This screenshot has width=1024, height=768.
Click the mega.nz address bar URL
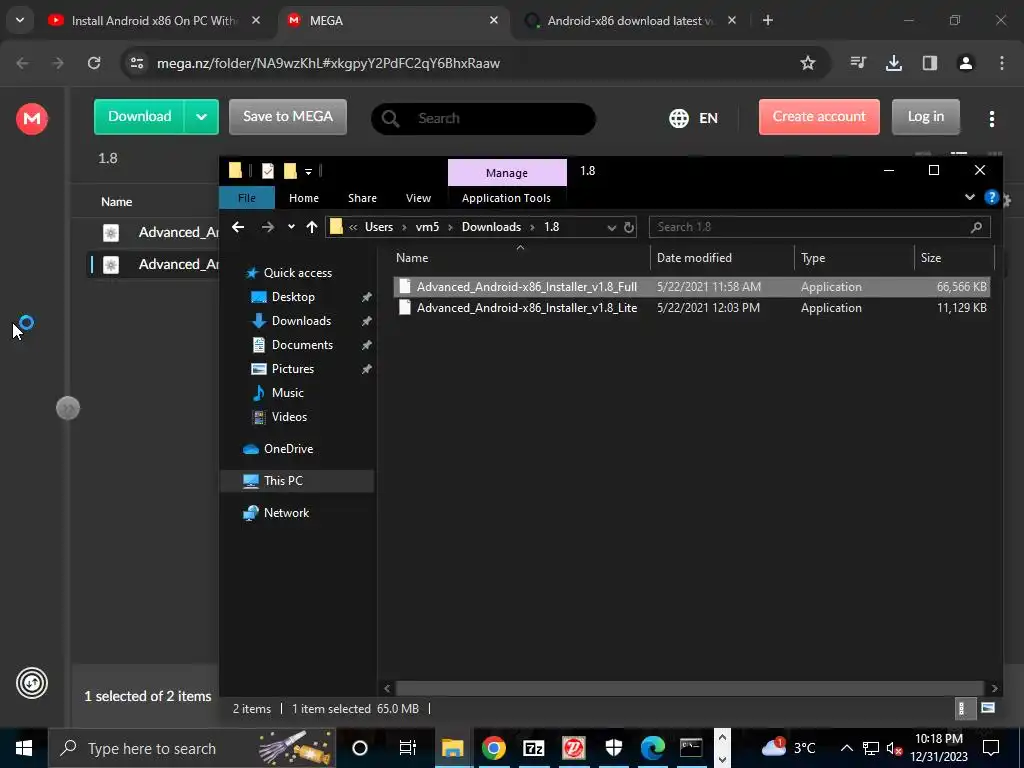point(328,63)
